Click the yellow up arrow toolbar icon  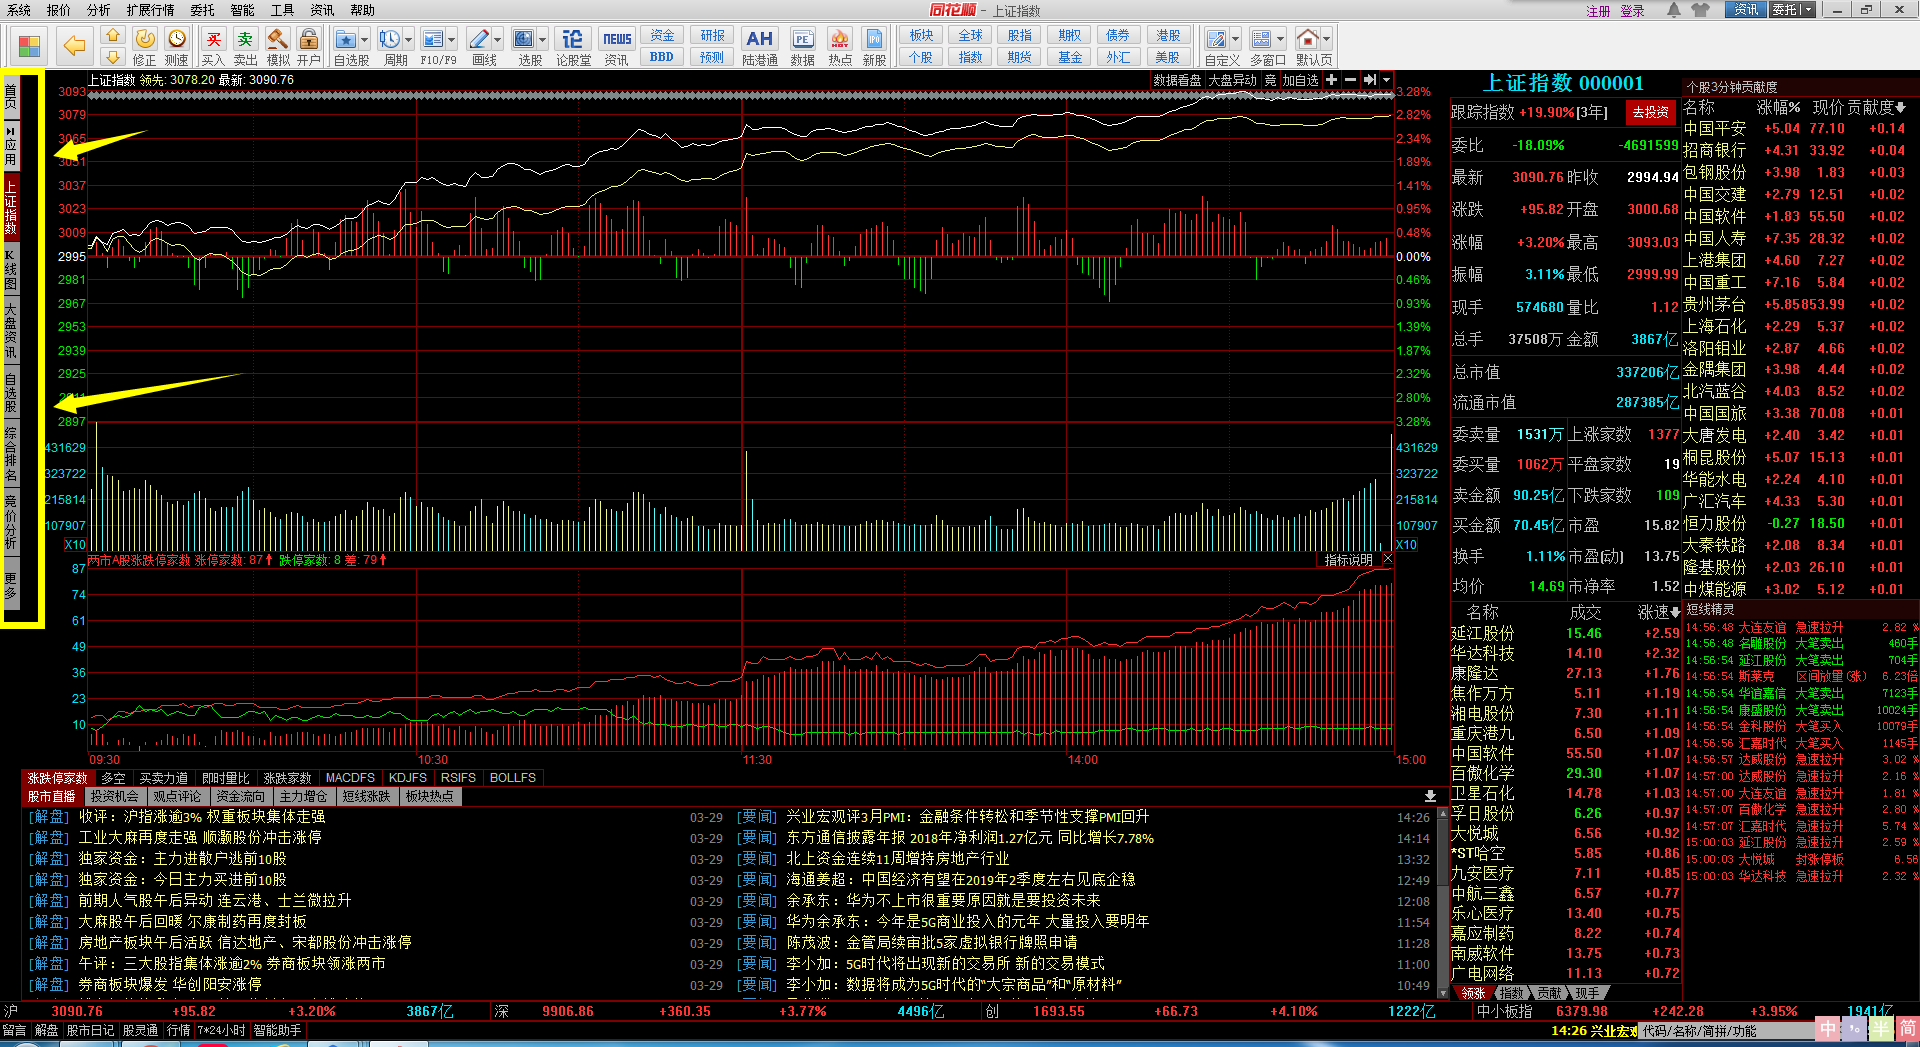point(113,36)
